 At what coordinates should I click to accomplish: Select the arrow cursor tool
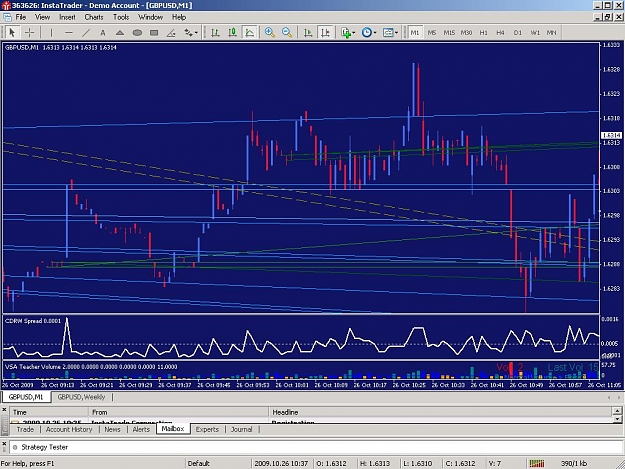(12, 33)
